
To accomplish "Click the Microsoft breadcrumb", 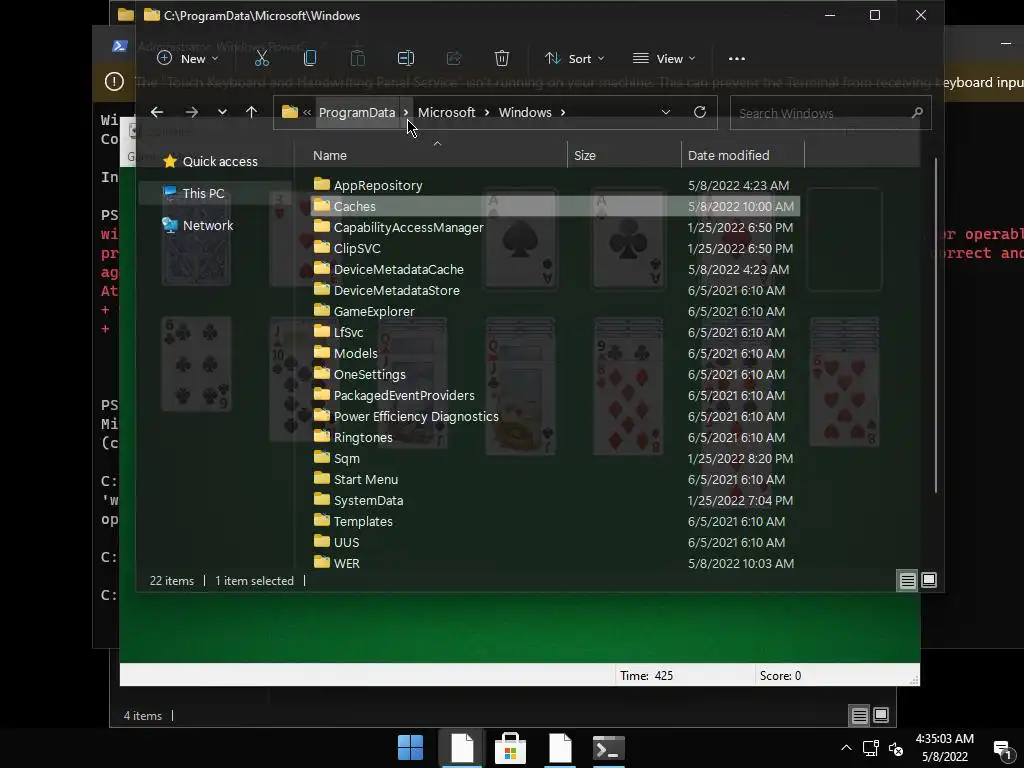I will (x=447, y=112).
